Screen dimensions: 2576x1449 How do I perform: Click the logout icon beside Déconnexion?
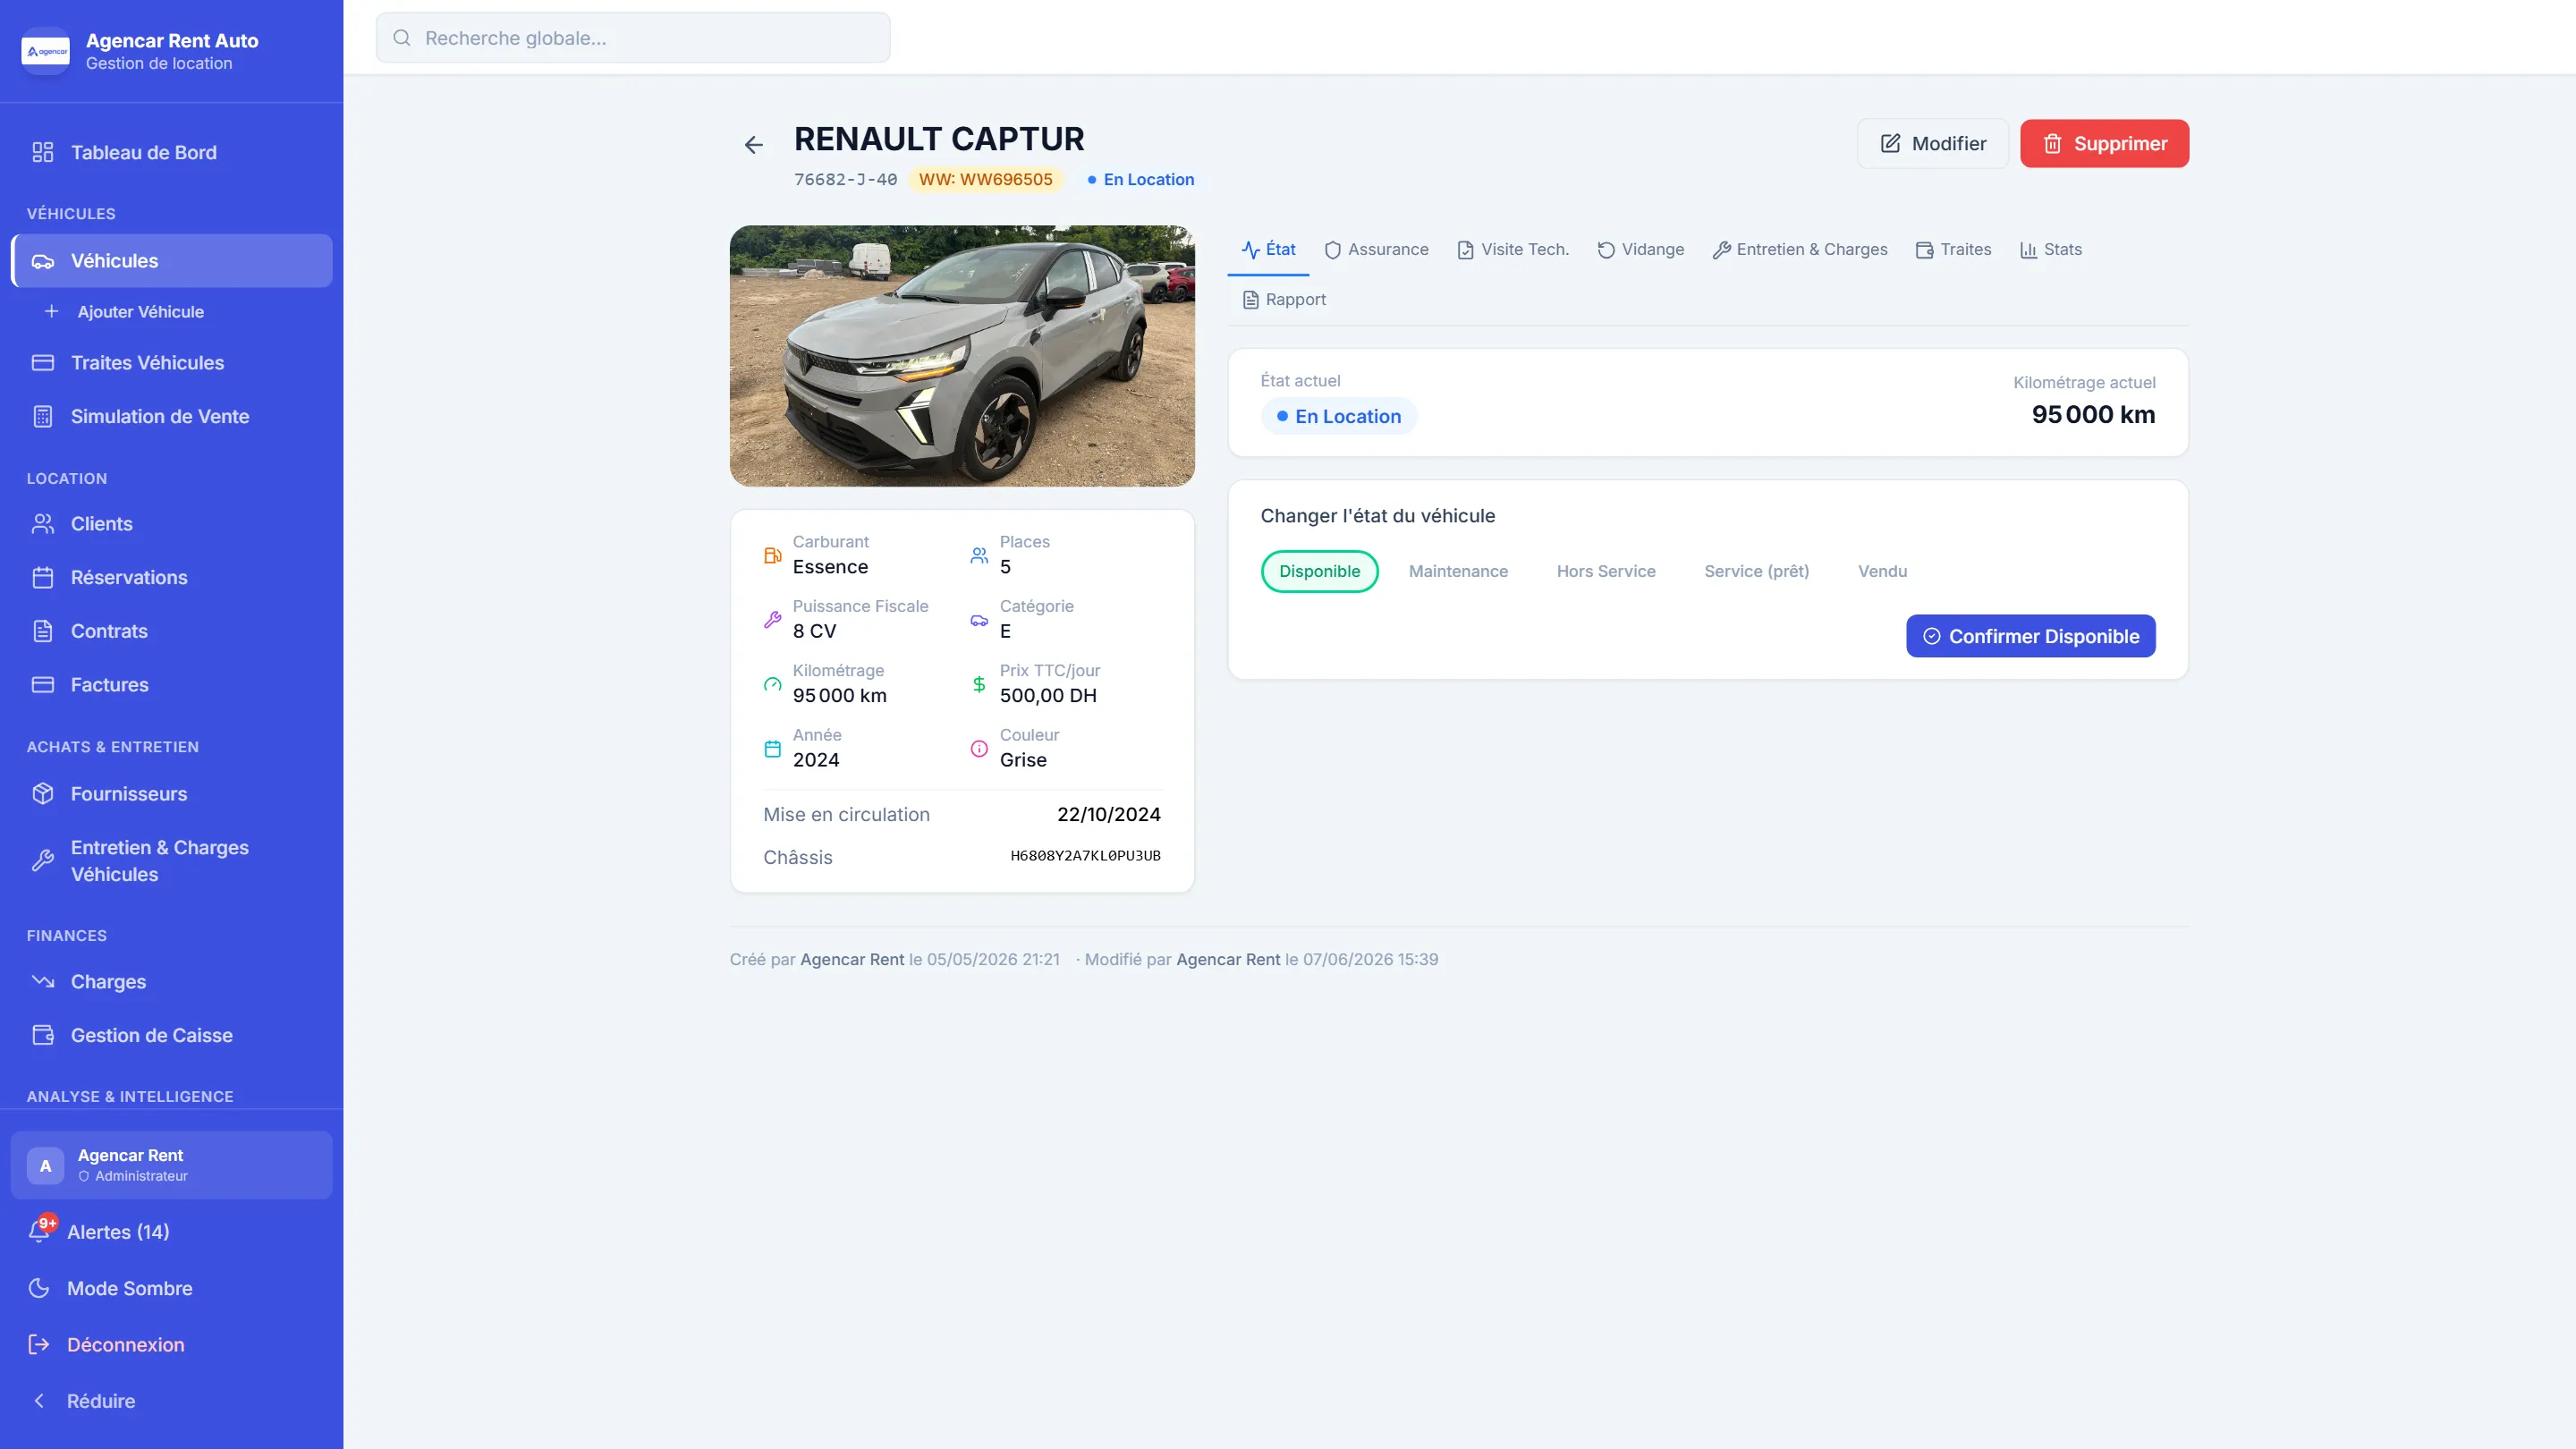tap(39, 1345)
